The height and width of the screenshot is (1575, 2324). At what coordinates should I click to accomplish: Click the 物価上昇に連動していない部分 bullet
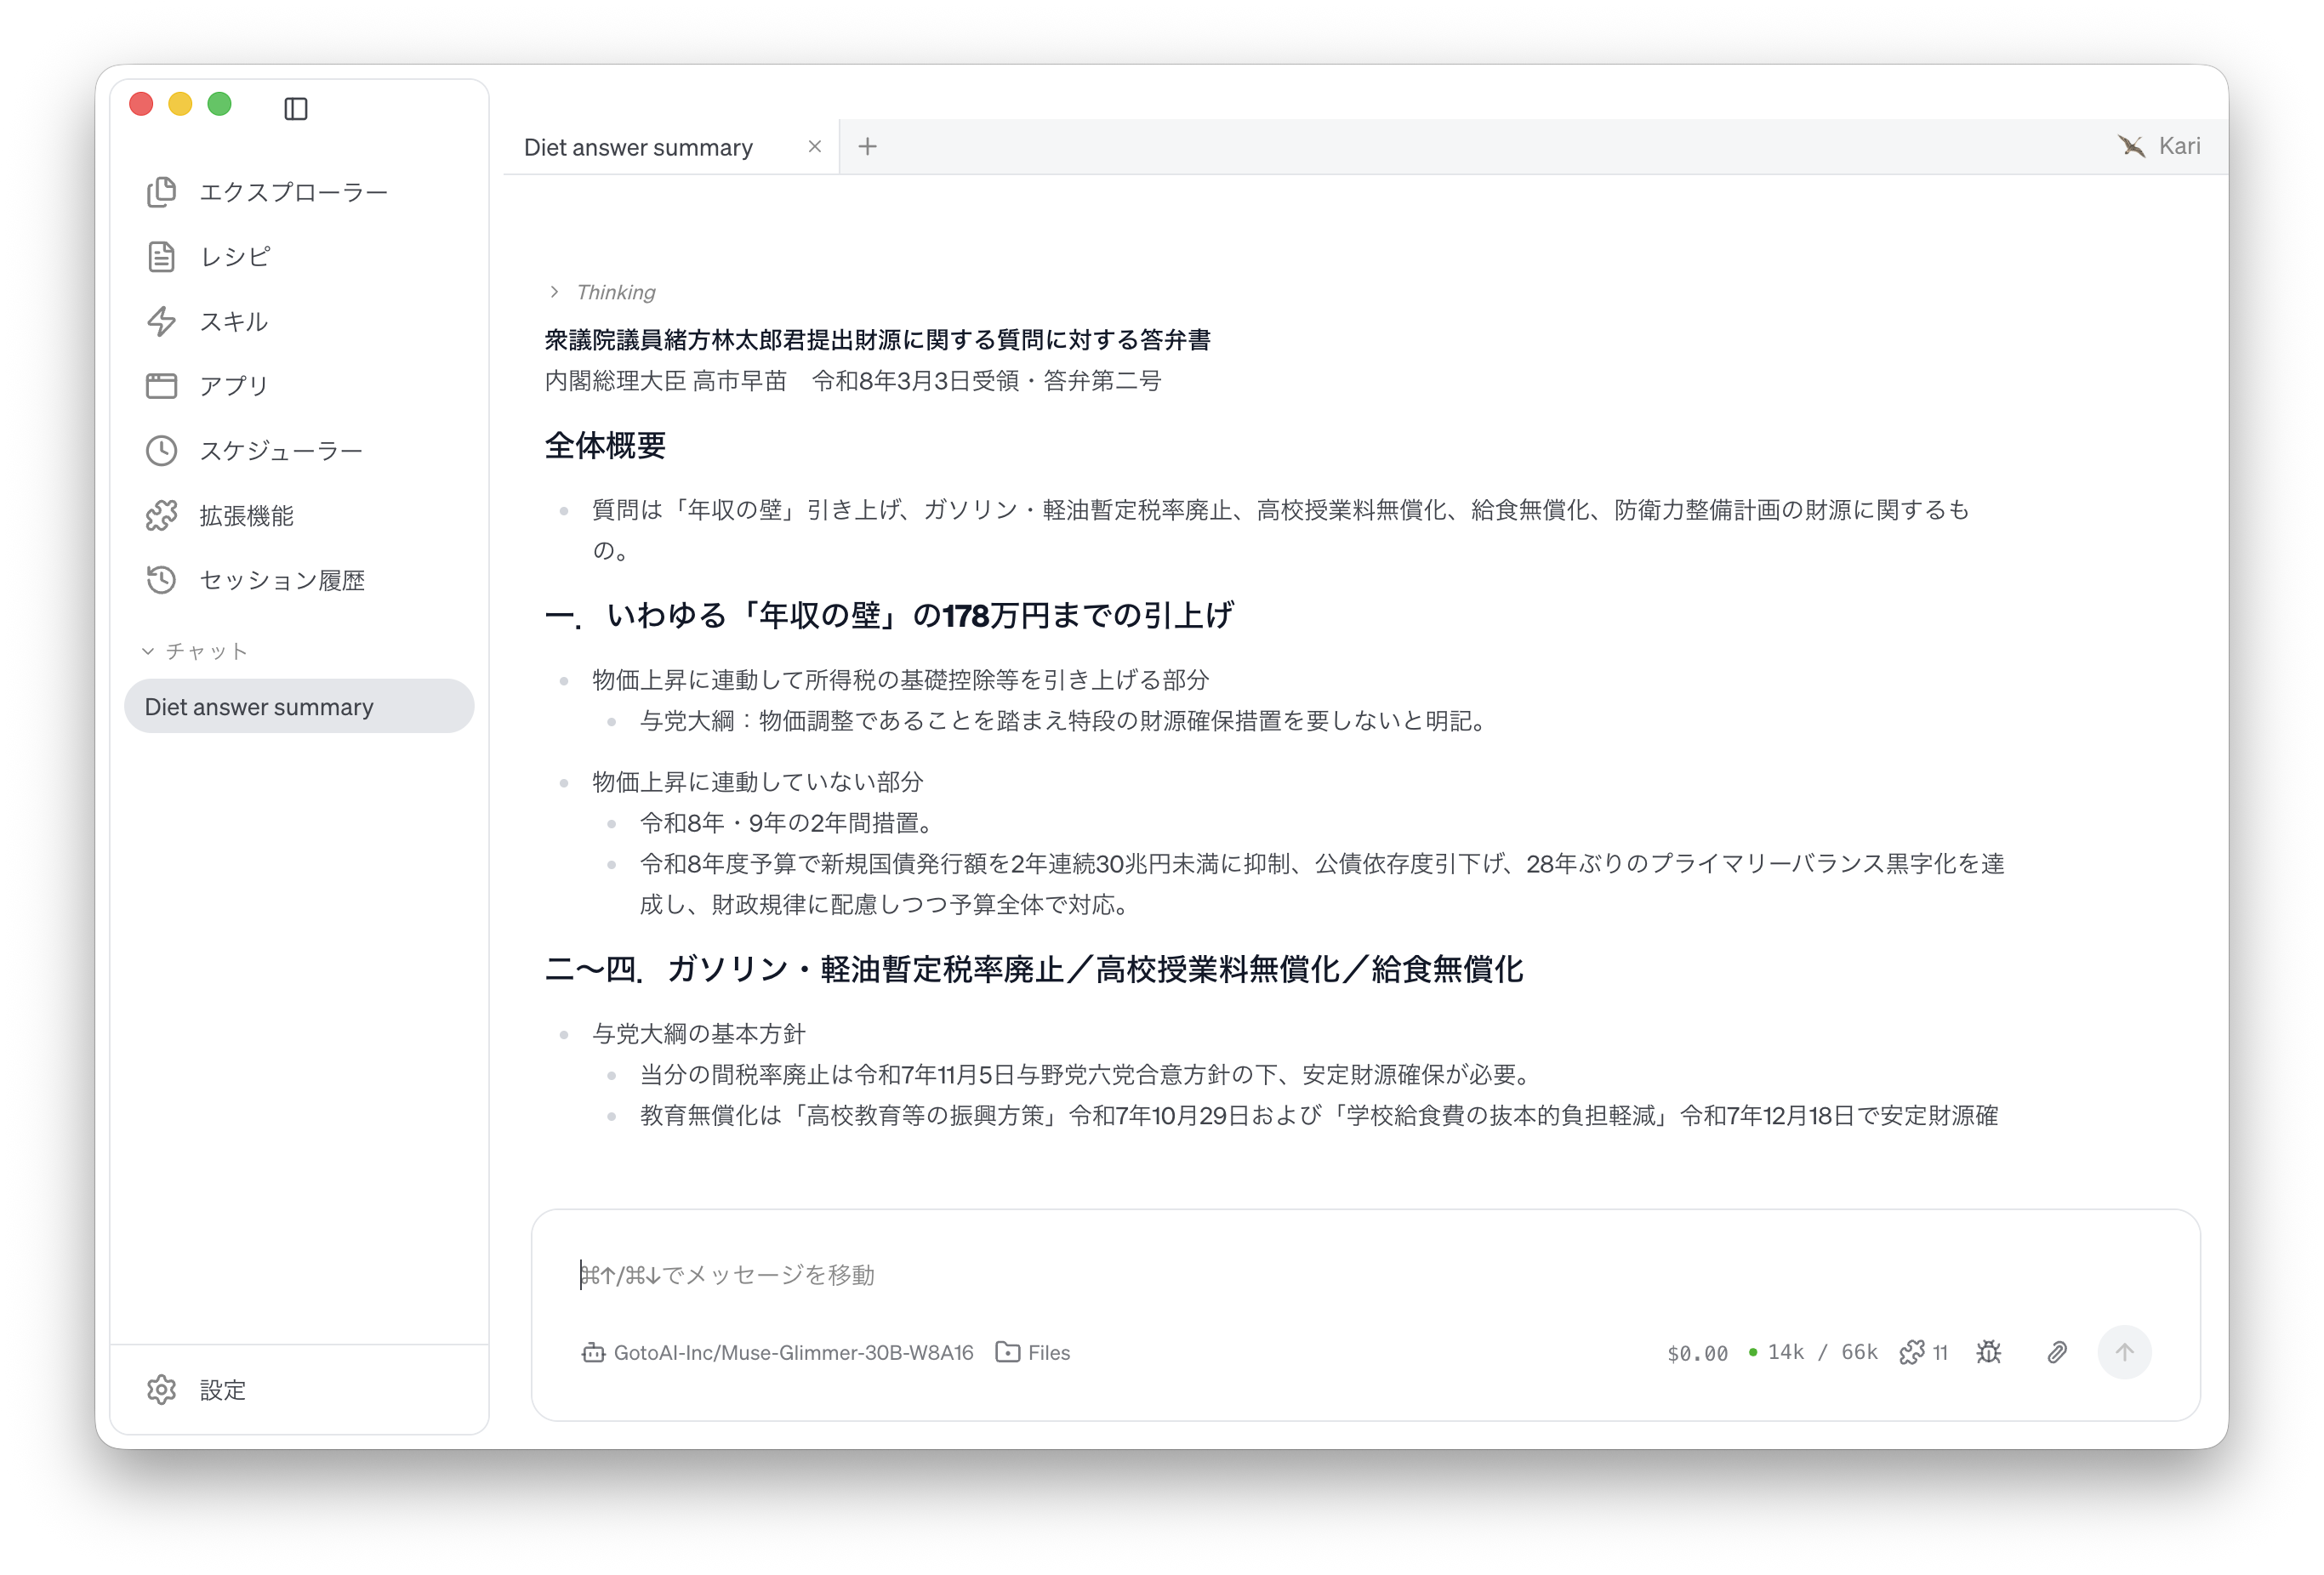click(x=757, y=781)
